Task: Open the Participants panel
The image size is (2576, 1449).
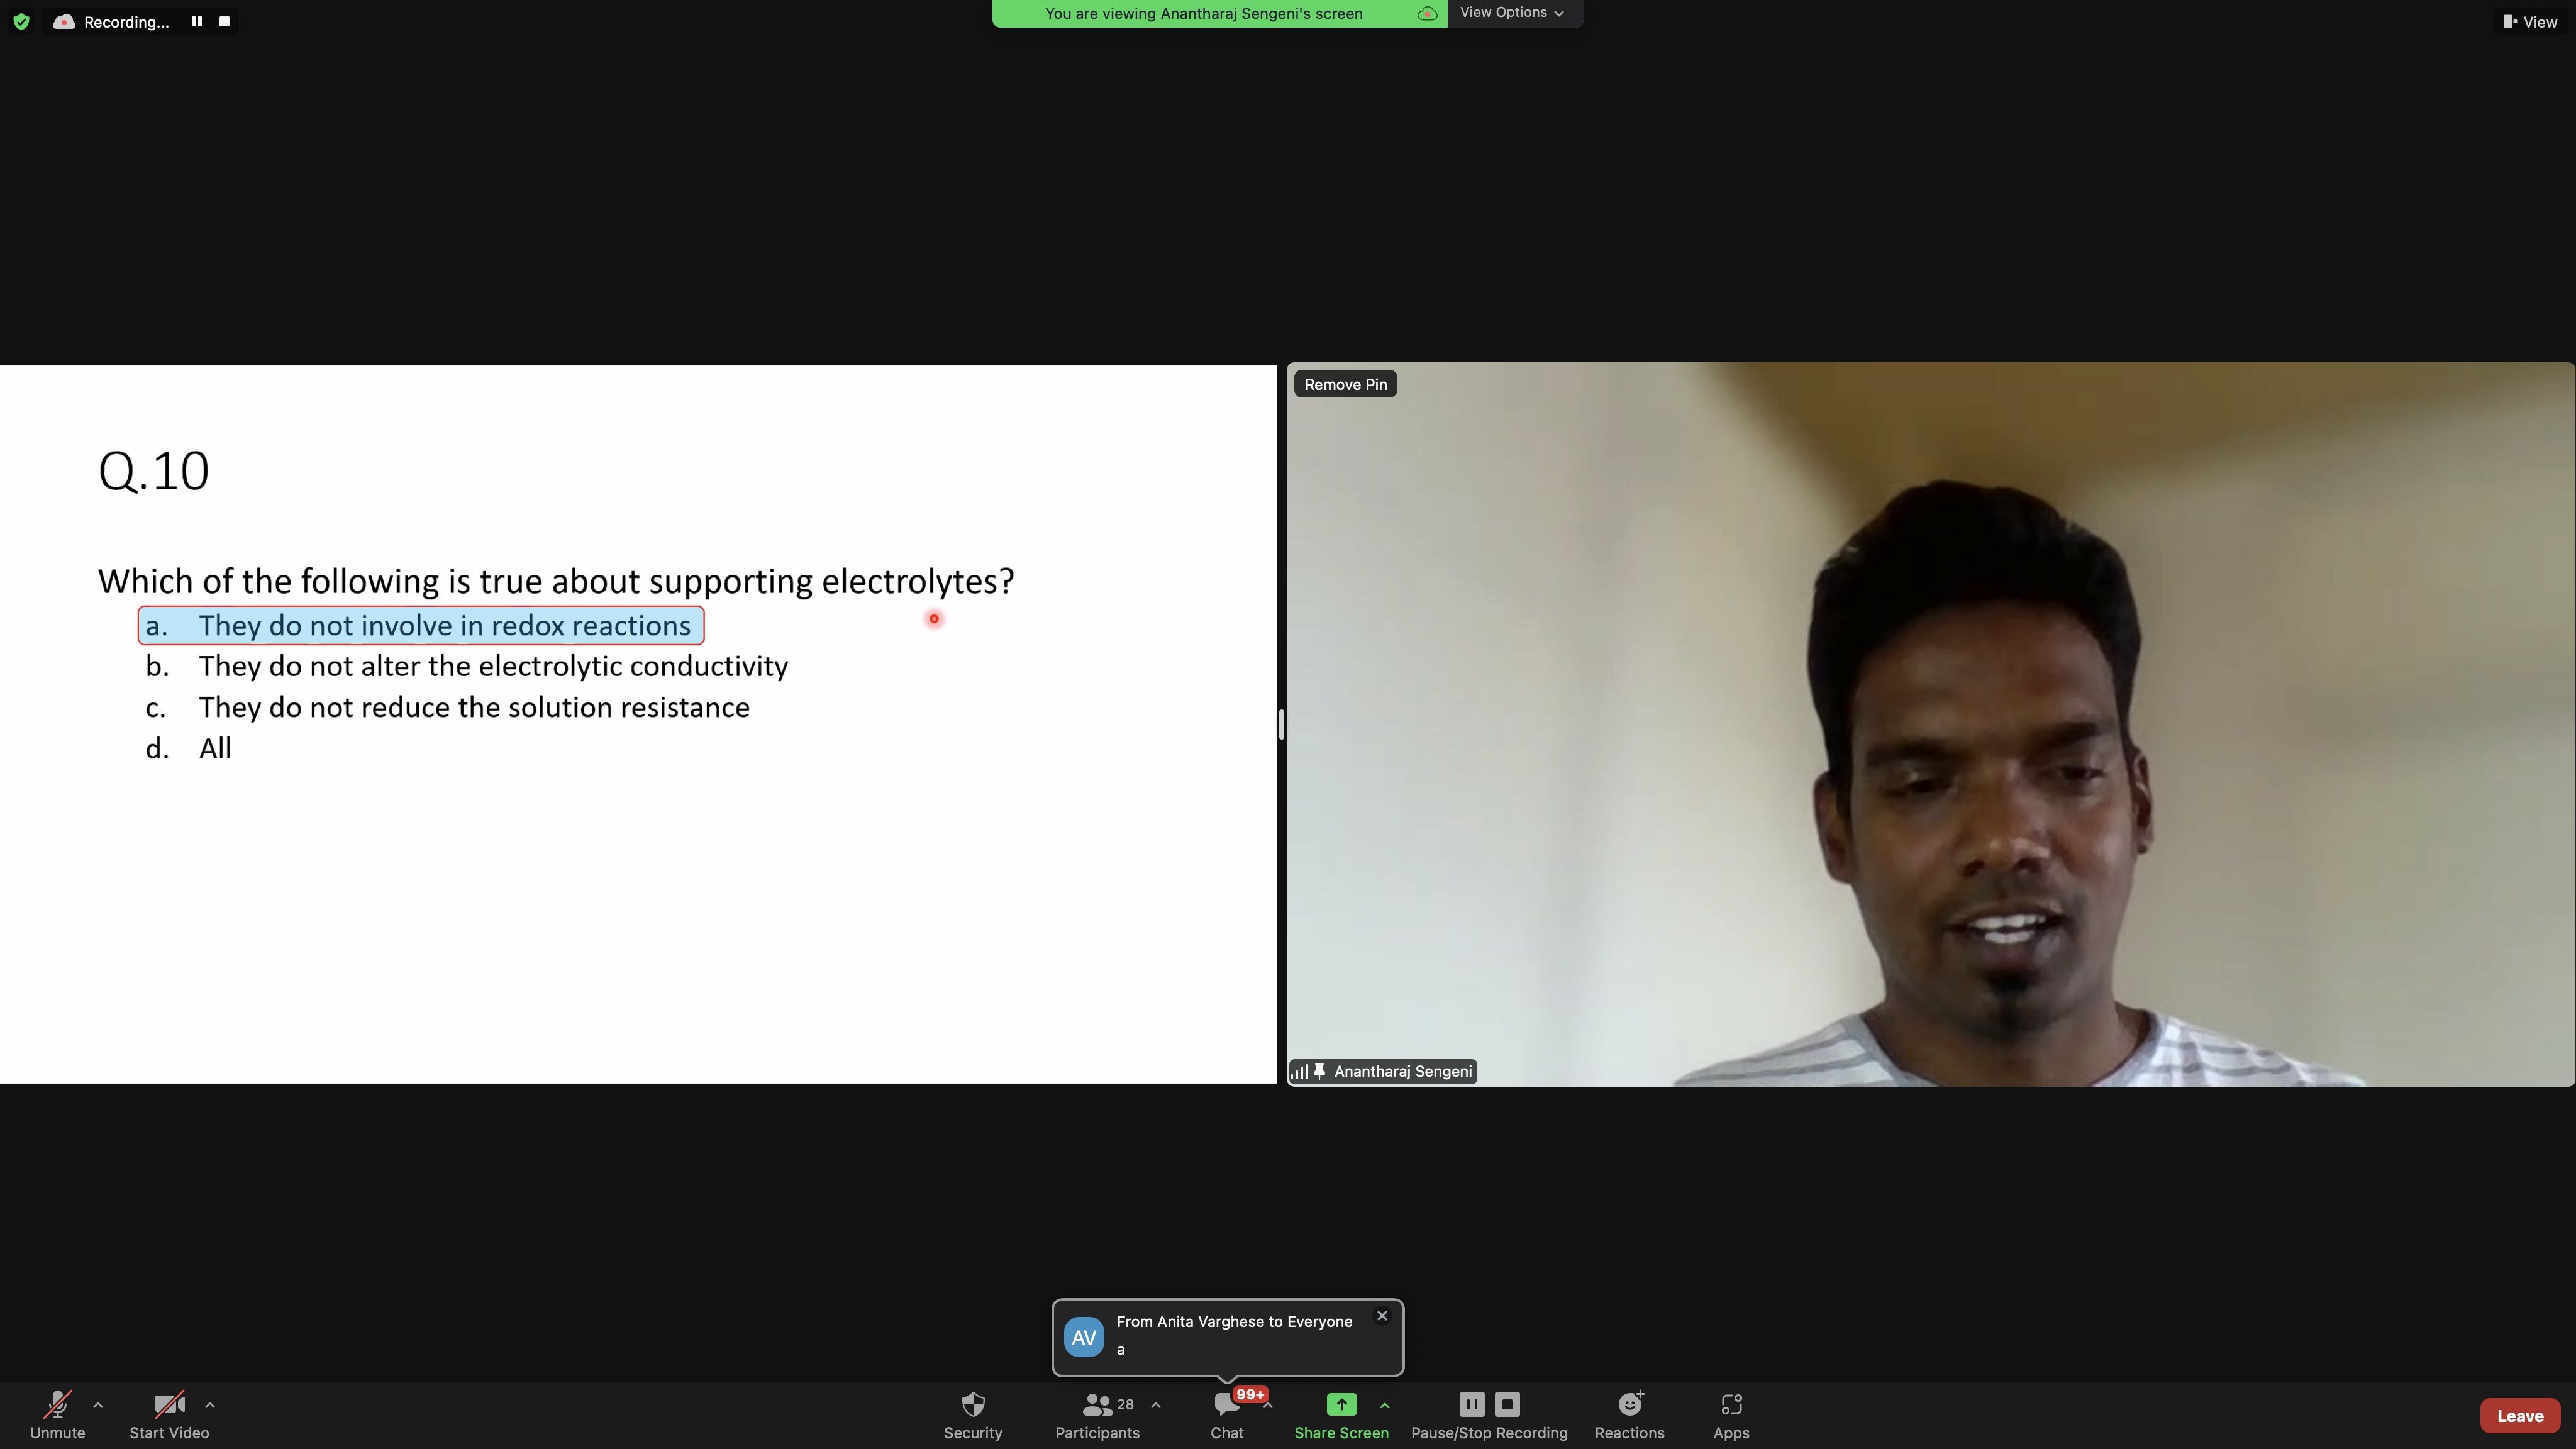Action: point(1097,1405)
